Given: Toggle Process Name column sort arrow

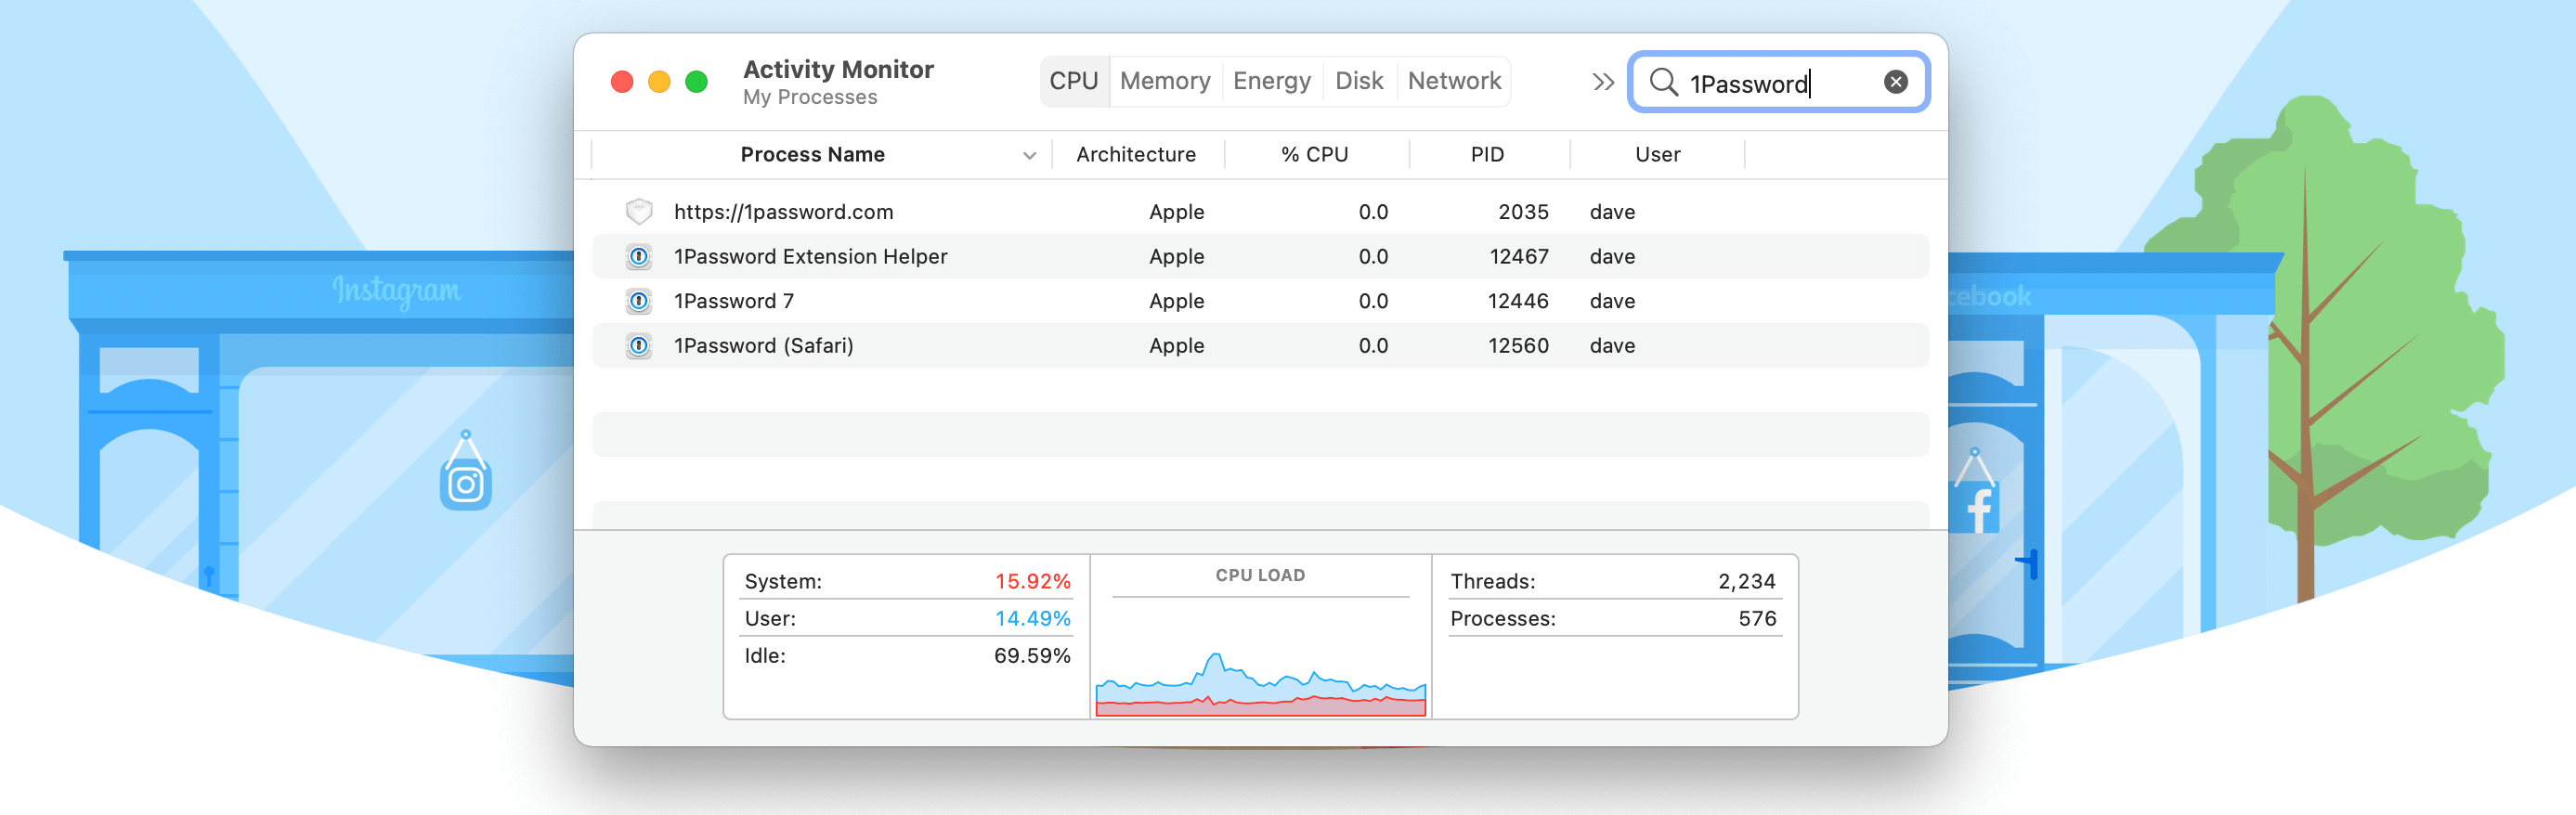Looking at the screenshot, I should 1029,155.
